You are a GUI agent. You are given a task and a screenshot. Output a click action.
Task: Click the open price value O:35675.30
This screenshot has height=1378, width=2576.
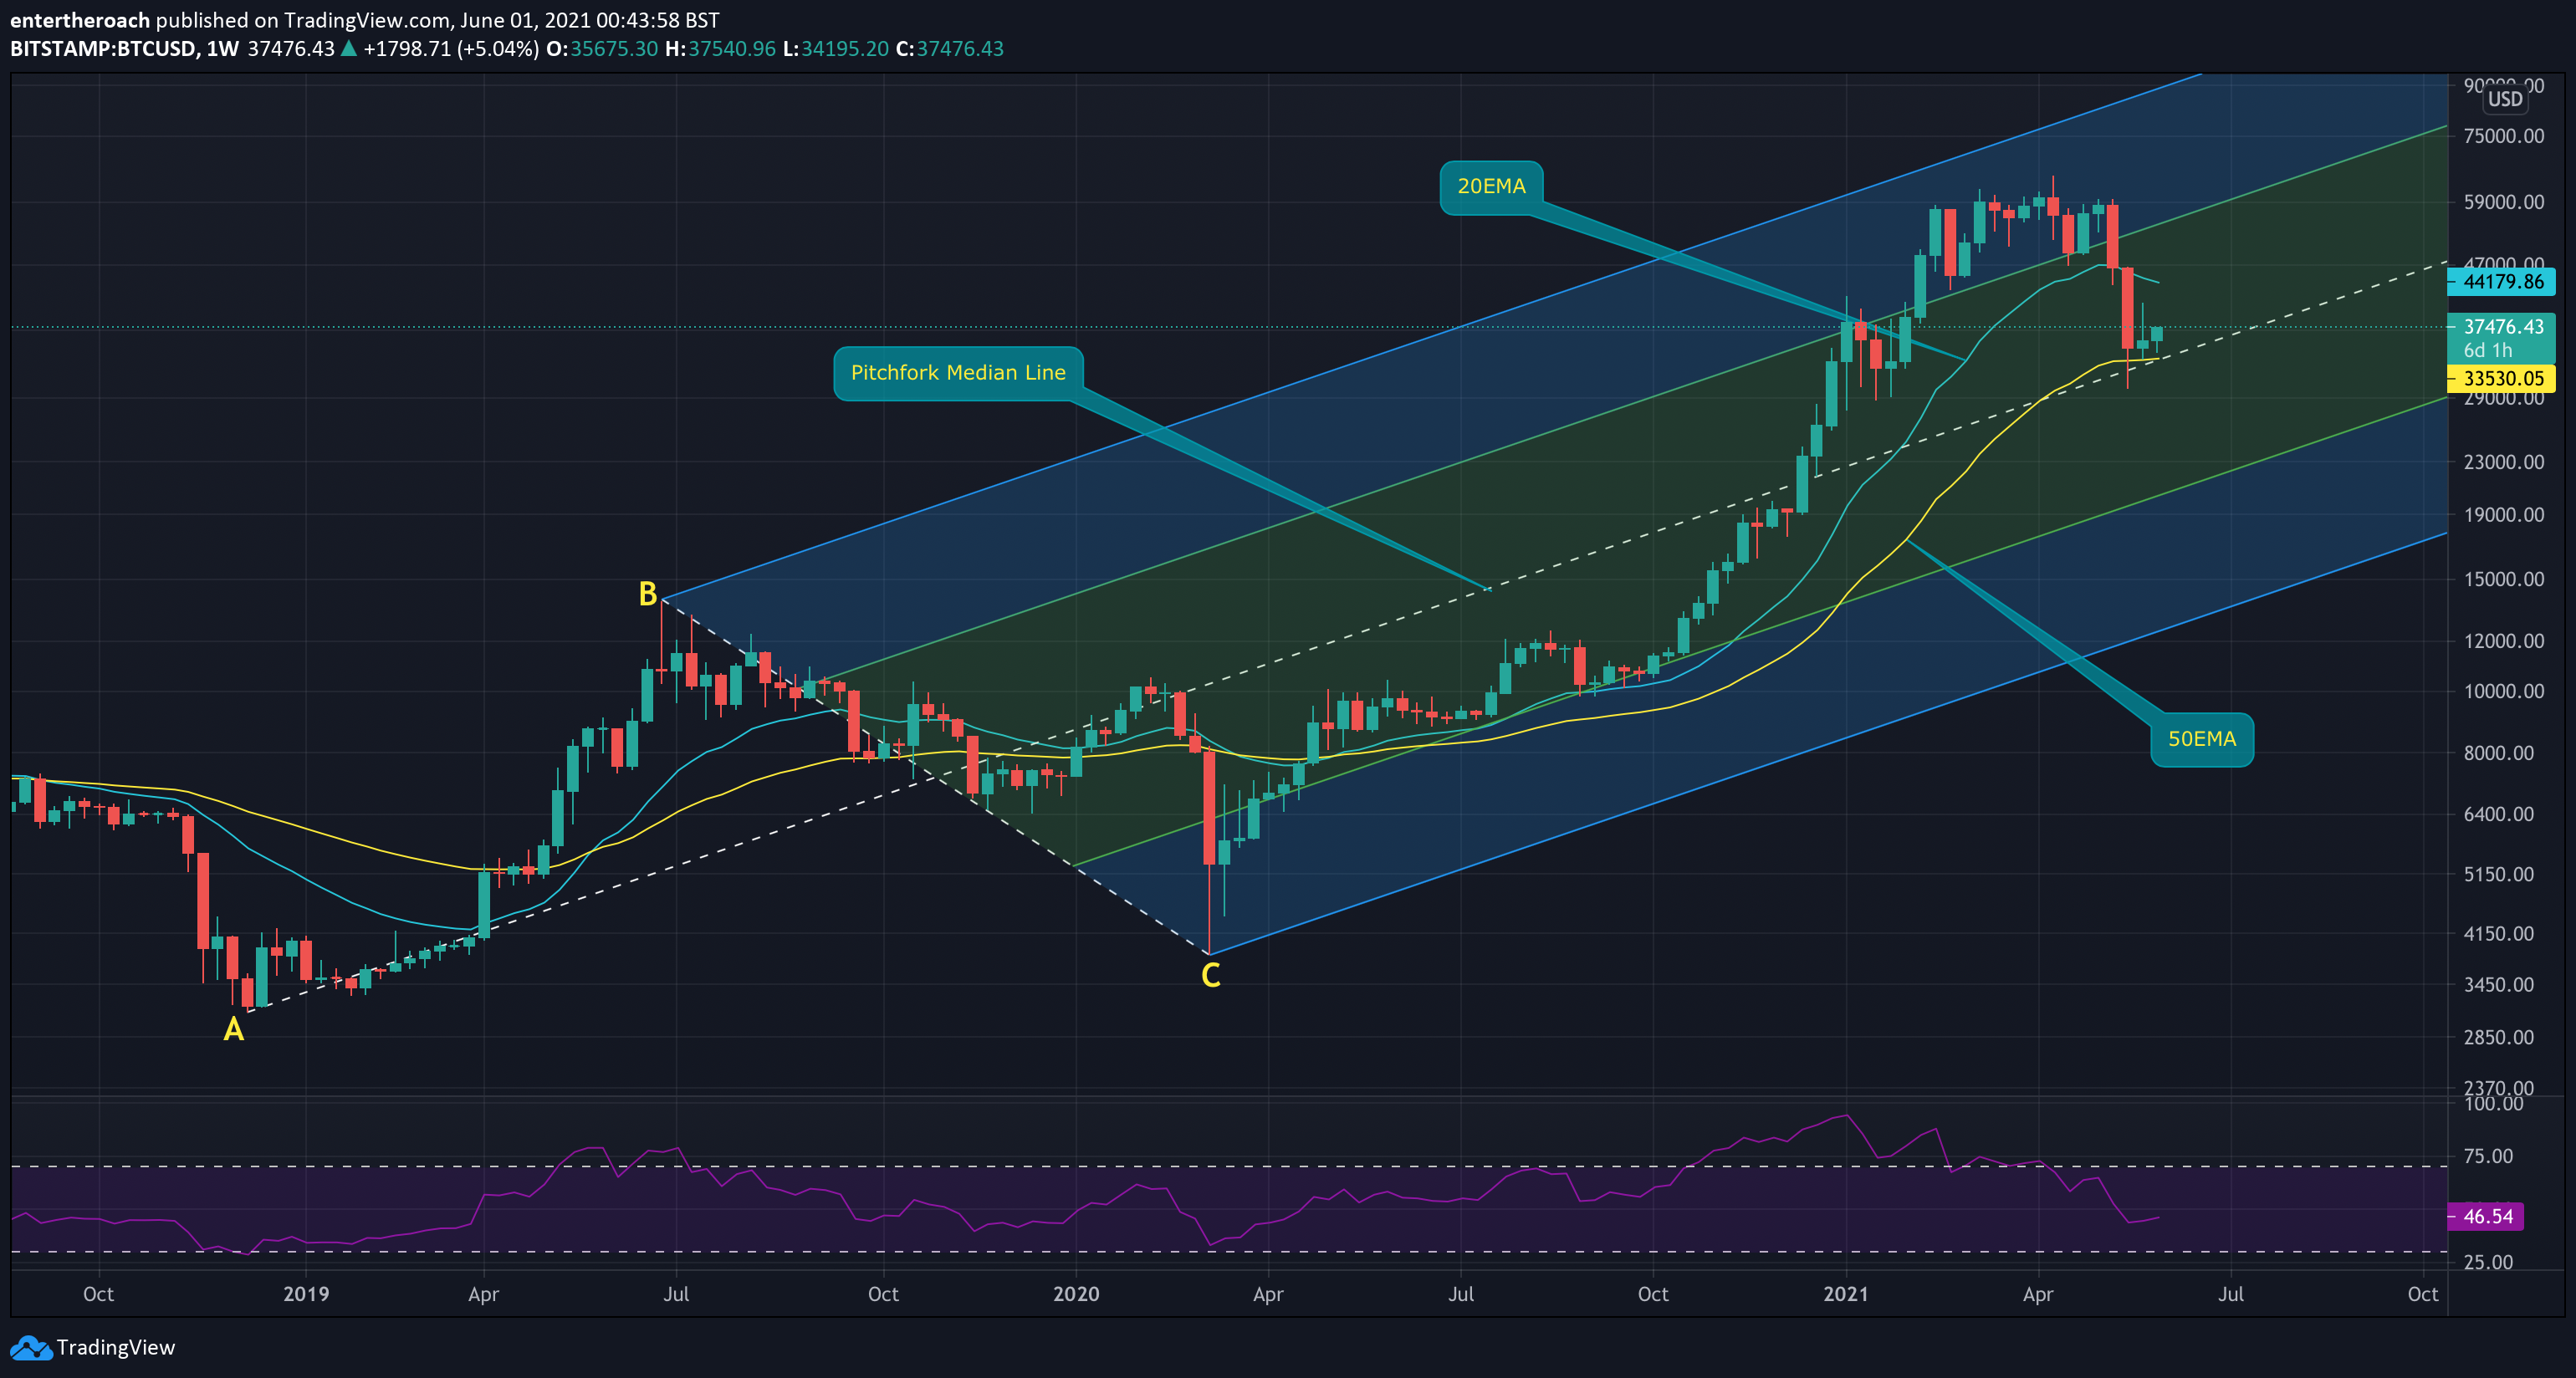point(602,49)
